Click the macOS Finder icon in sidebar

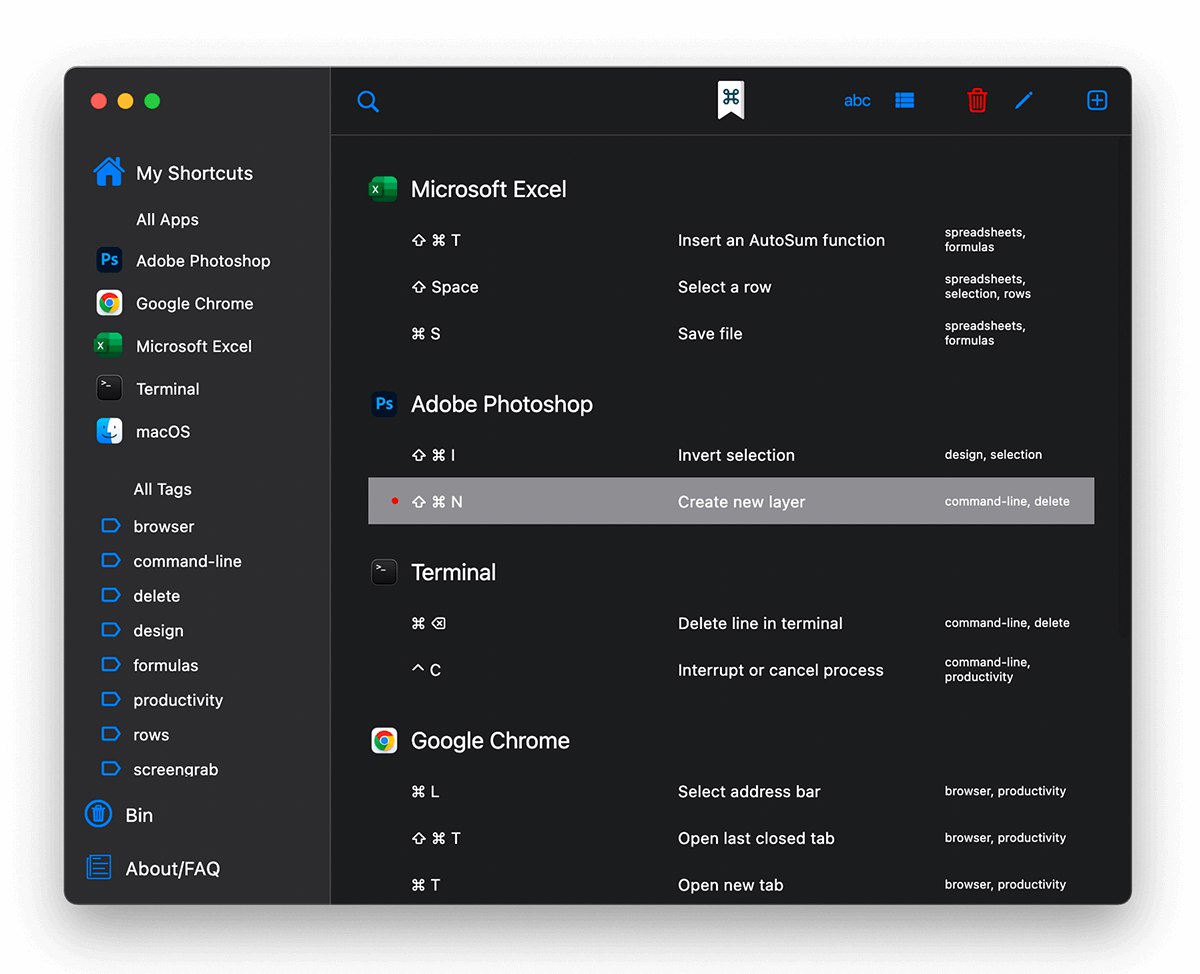pyautogui.click(x=109, y=431)
